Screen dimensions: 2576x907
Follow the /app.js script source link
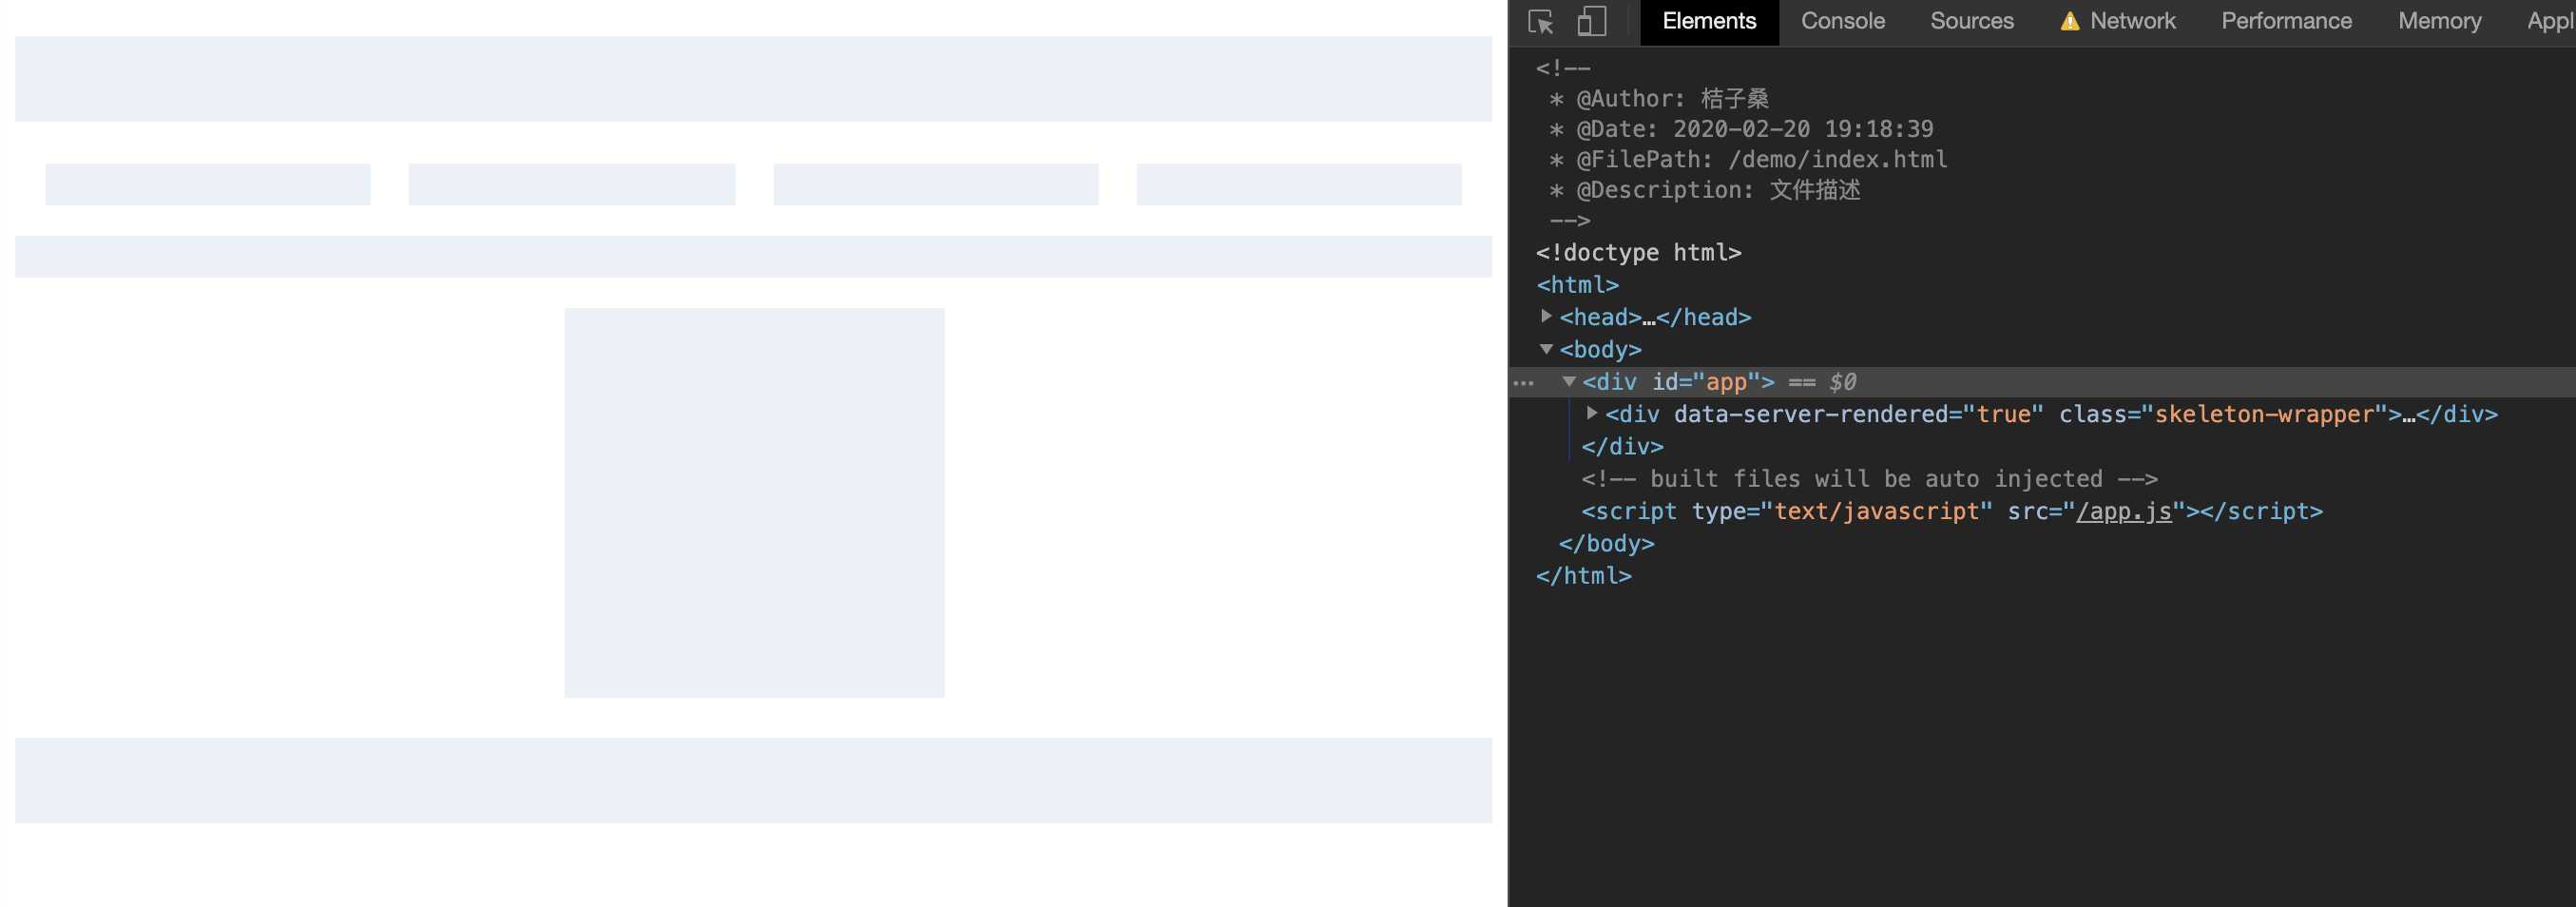coord(2124,511)
